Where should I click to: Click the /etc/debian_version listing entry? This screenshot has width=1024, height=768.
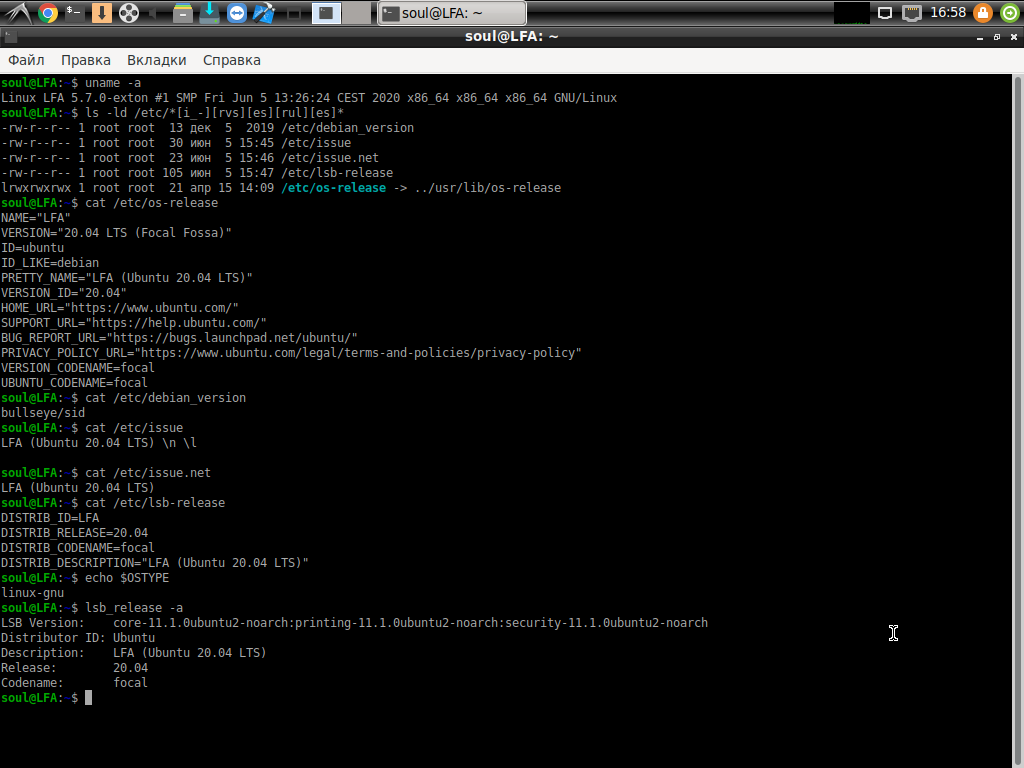point(208,128)
